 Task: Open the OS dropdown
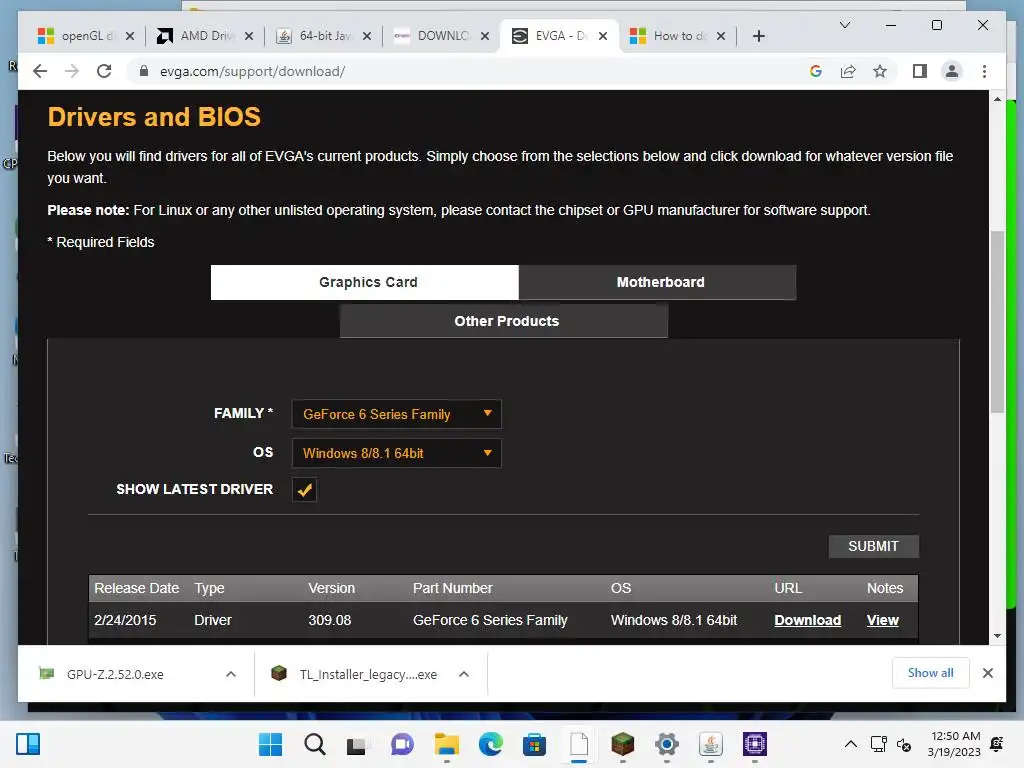(396, 453)
